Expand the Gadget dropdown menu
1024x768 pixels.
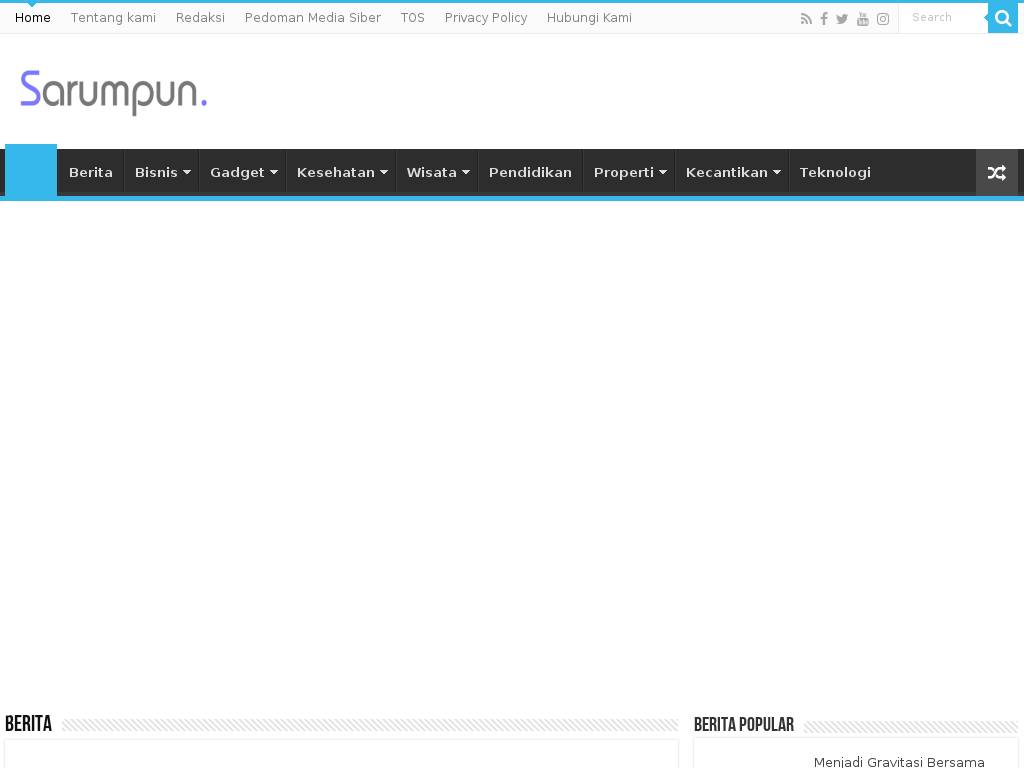tap(243, 172)
